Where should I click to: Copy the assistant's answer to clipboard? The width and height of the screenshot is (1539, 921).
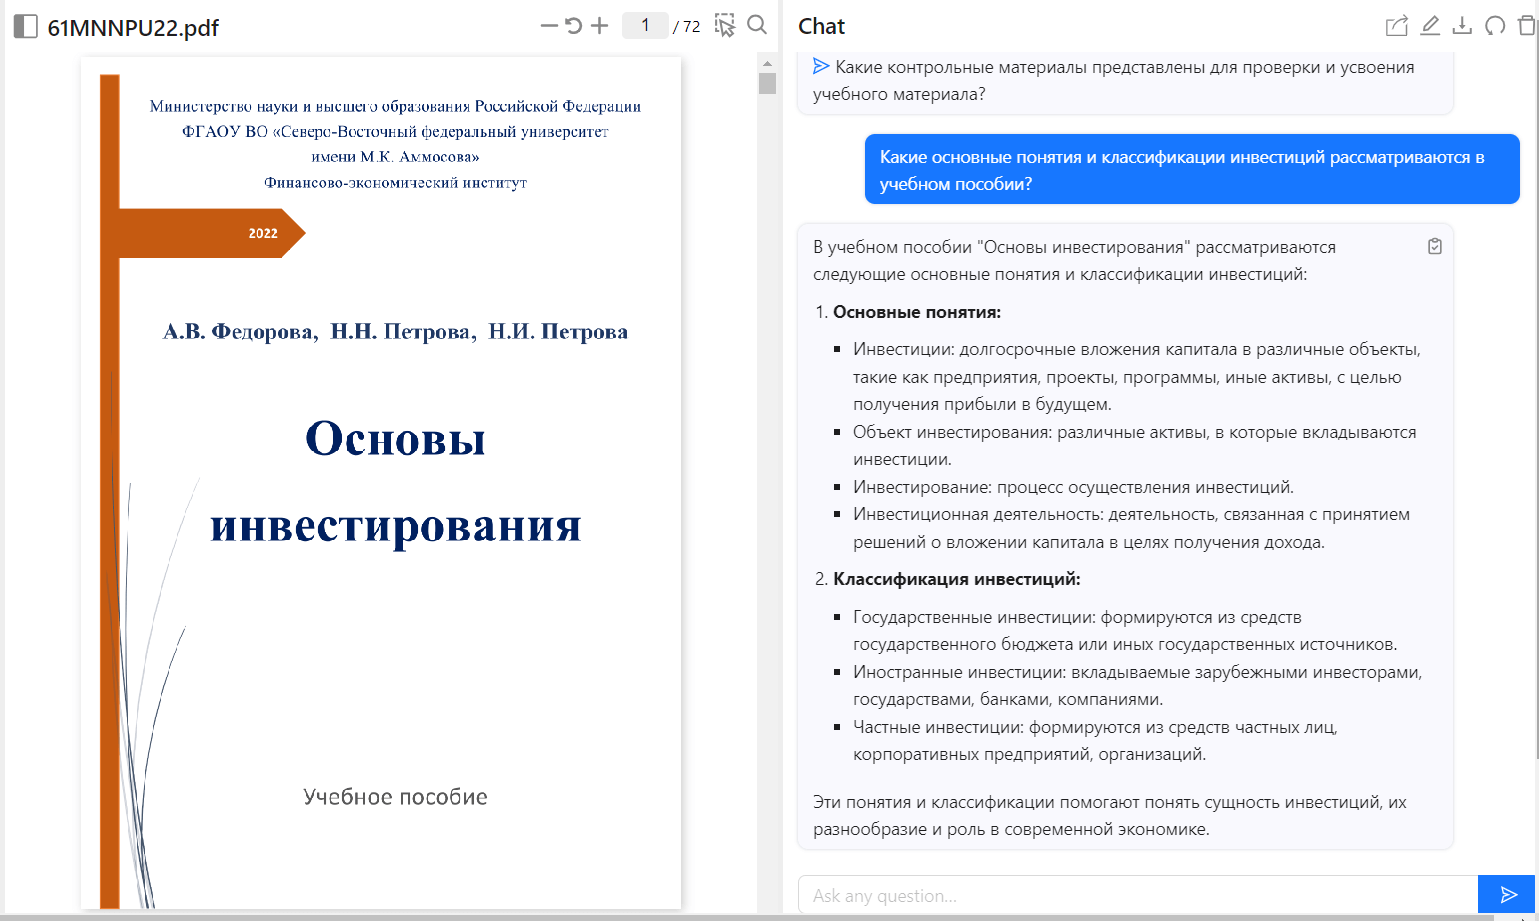1434,246
